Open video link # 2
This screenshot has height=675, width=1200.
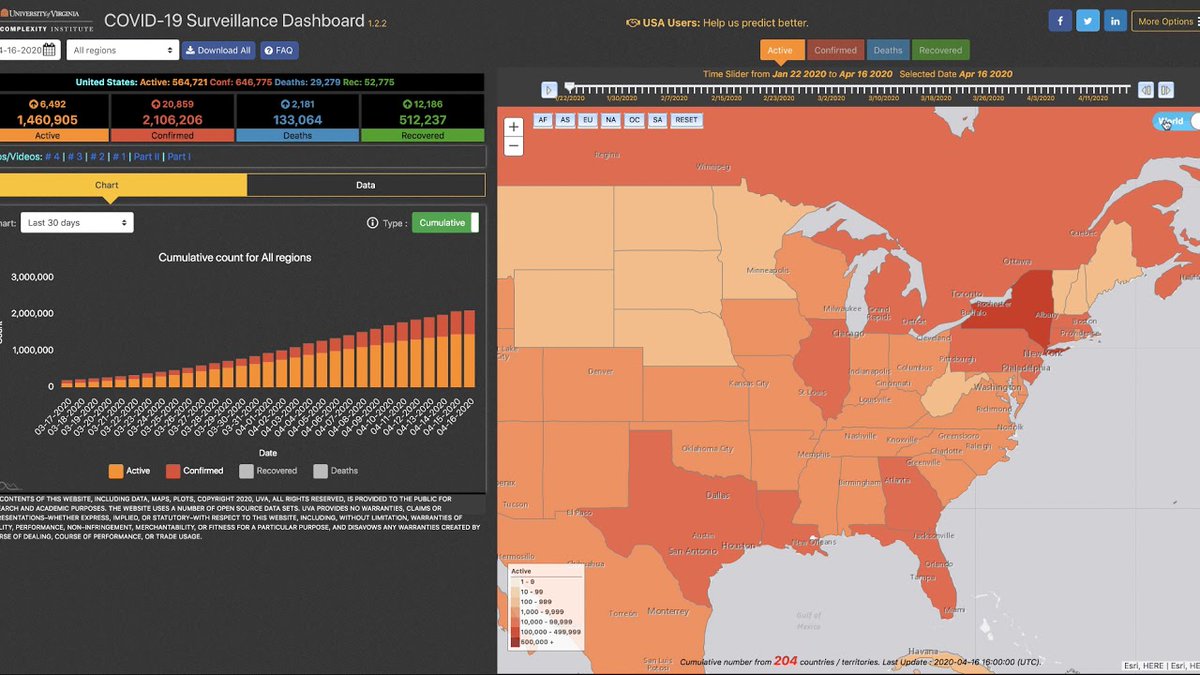pos(96,157)
